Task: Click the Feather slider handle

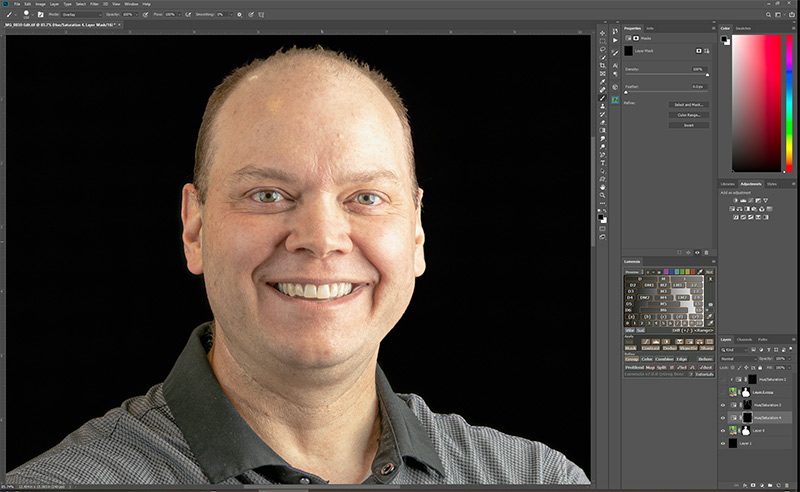Action: [626, 92]
